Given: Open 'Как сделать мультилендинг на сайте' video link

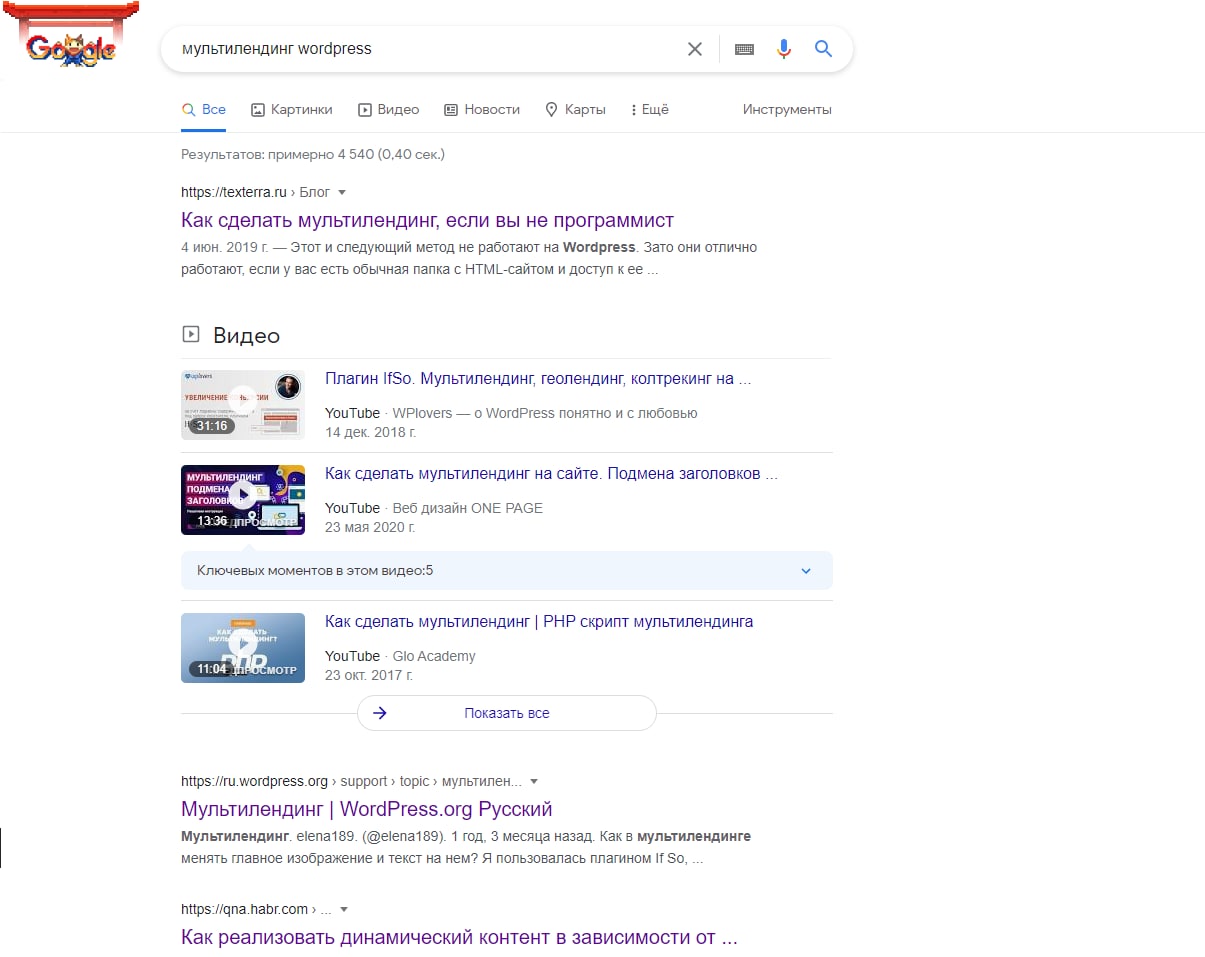Looking at the screenshot, I should point(551,474).
